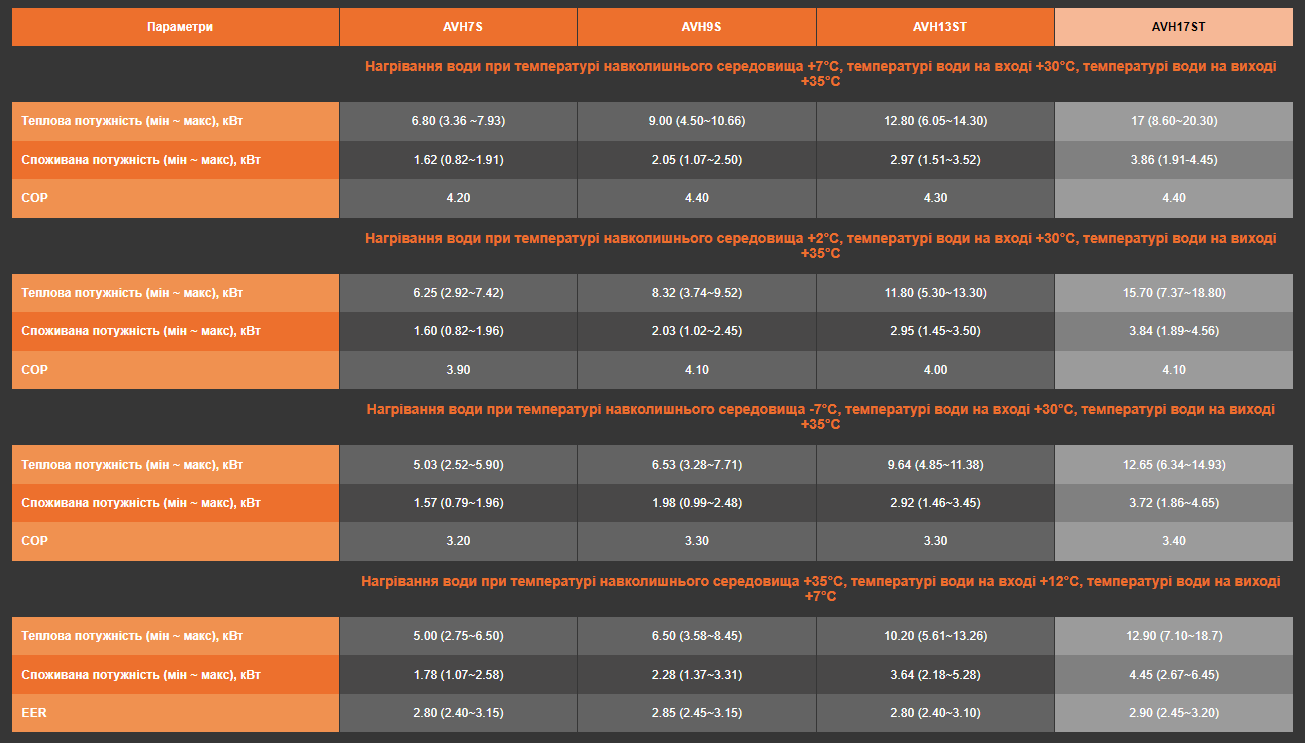1305x743 pixels.
Task: Select cell 9.64 (4.85~11.38)
Action: coord(935,465)
